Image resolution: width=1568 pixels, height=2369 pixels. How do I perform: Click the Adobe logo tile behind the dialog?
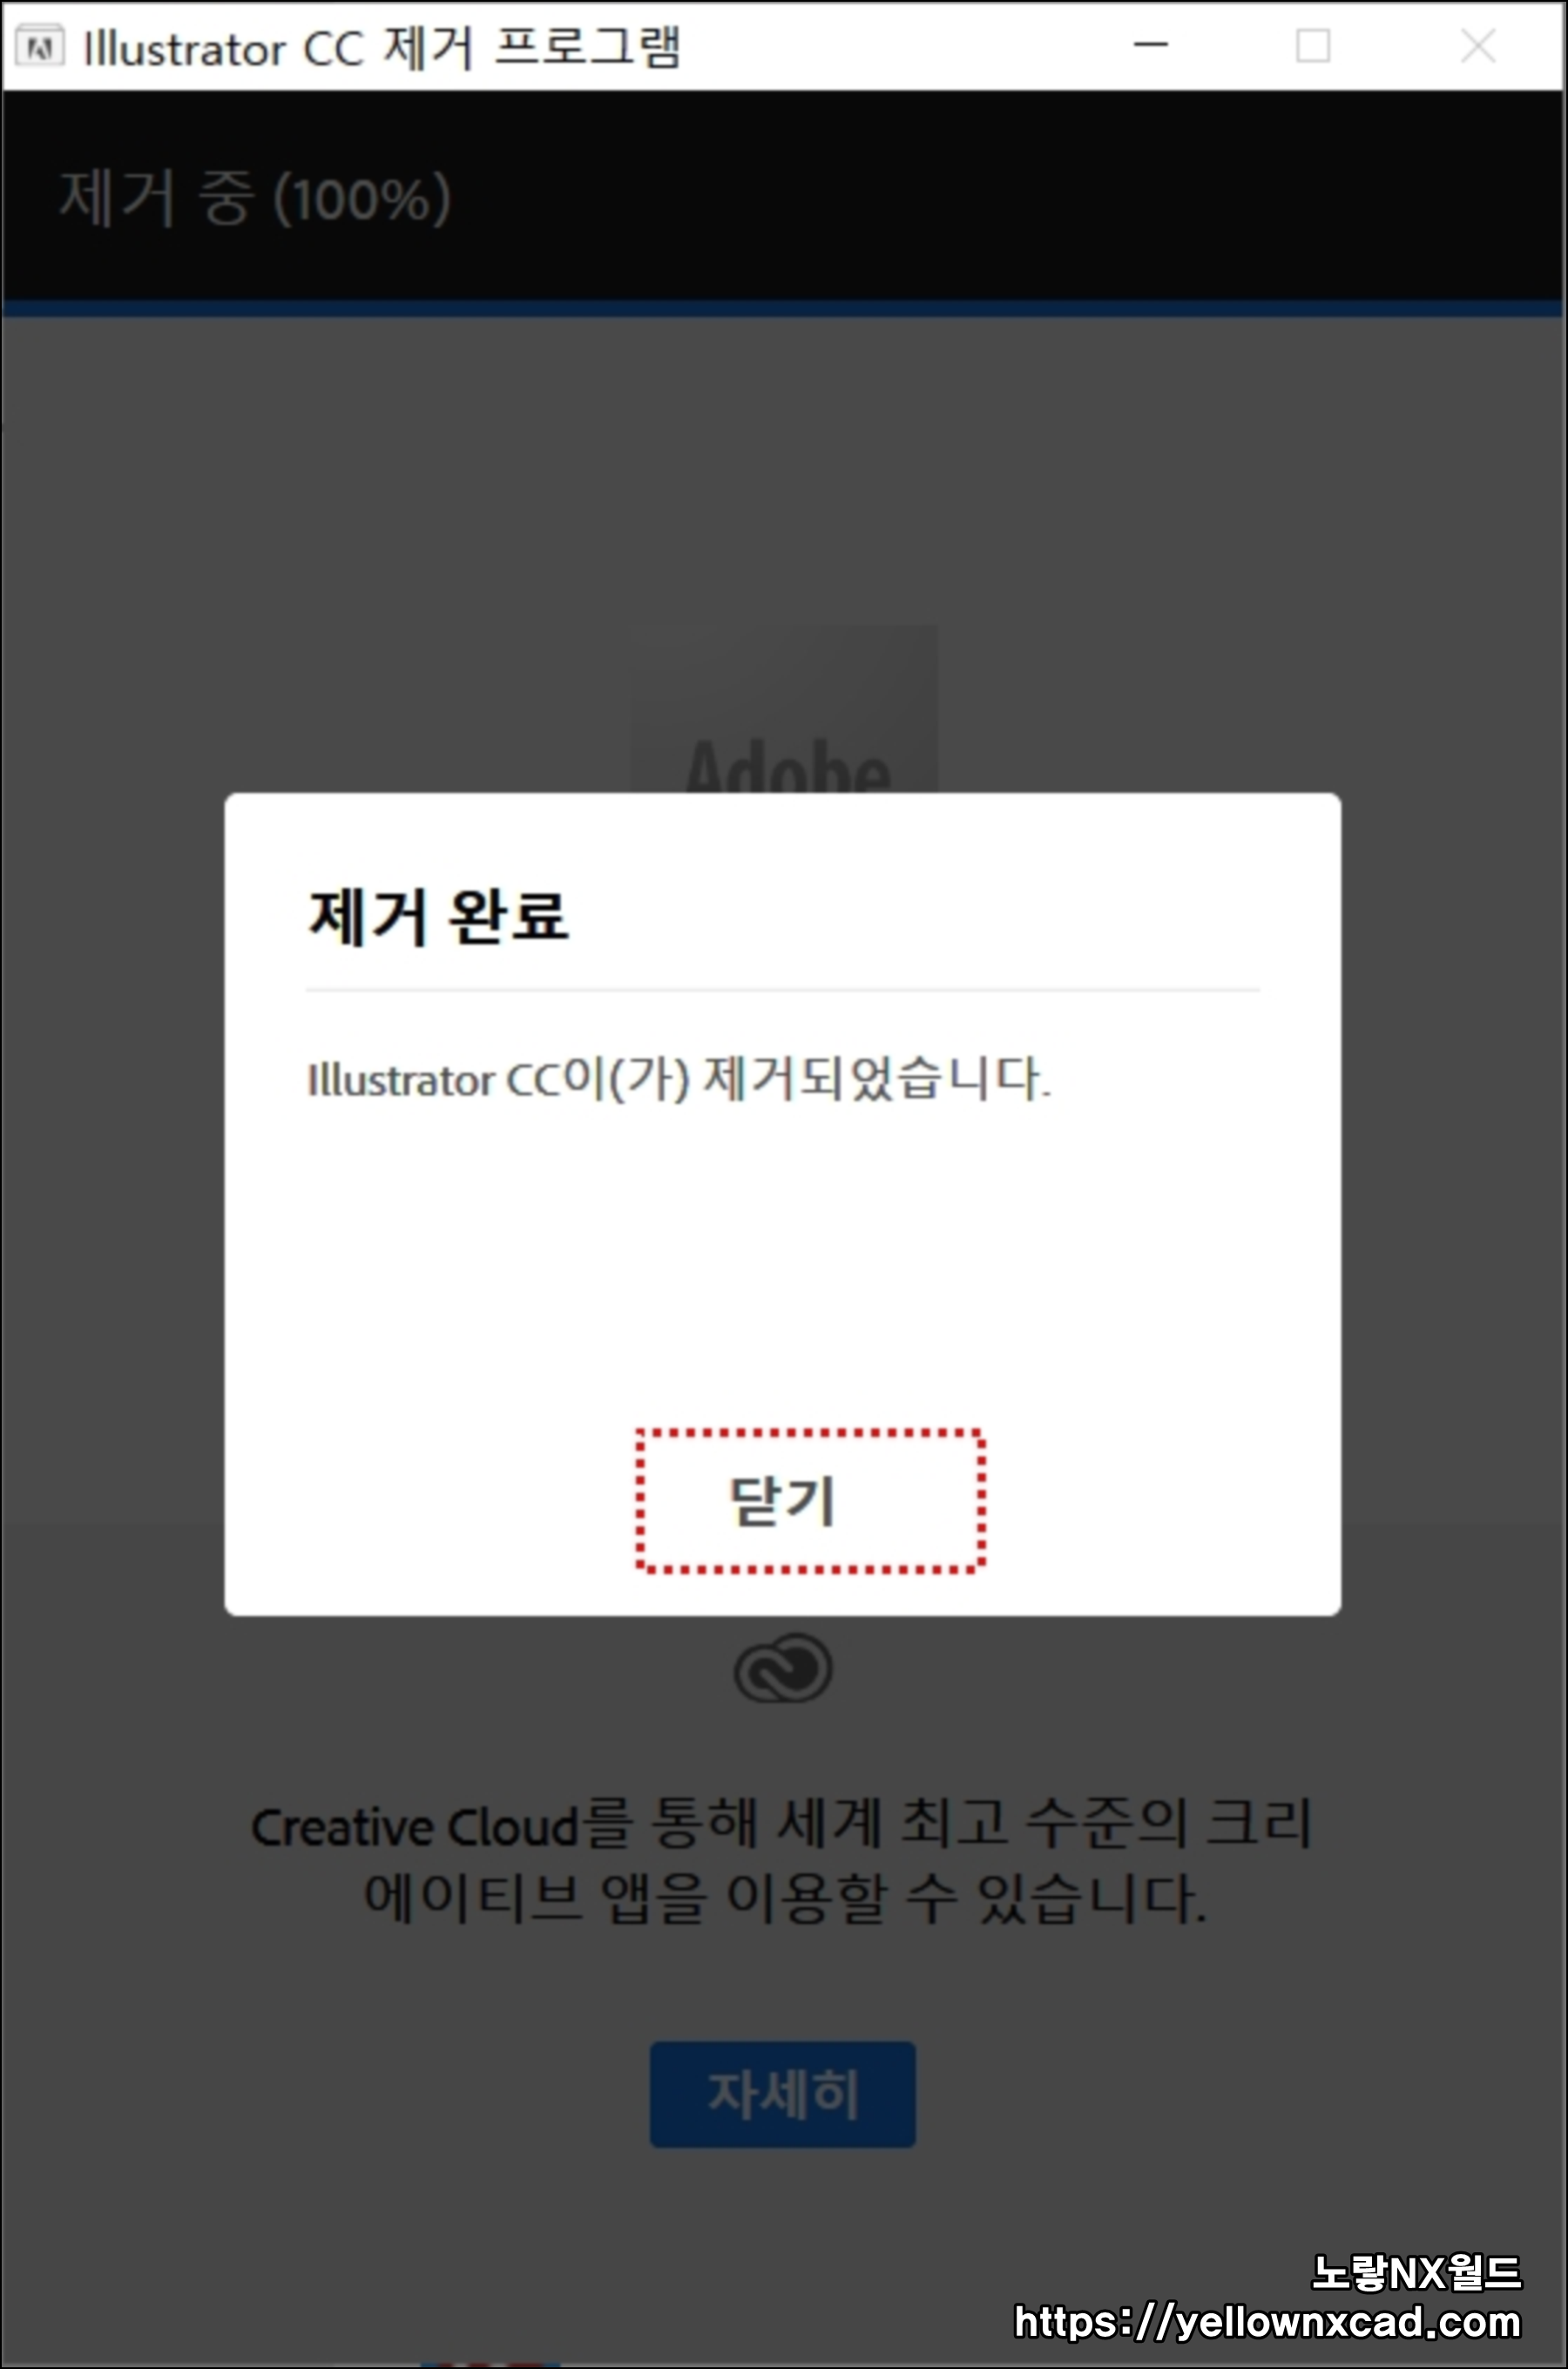[x=785, y=710]
